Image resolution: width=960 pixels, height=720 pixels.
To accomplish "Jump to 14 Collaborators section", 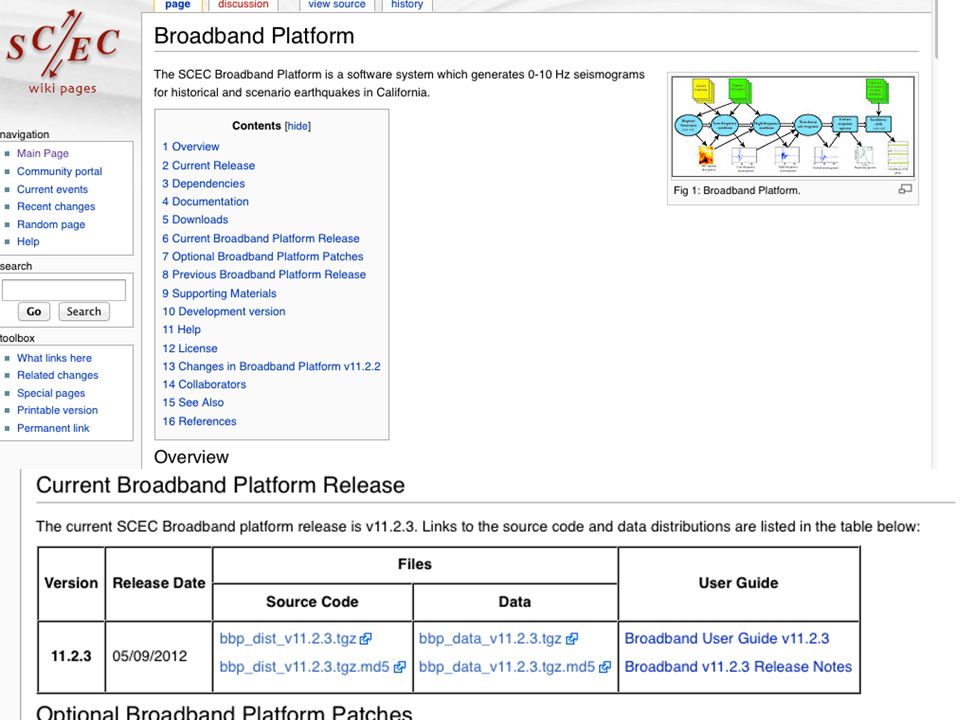I will pyautogui.click(x=204, y=384).
